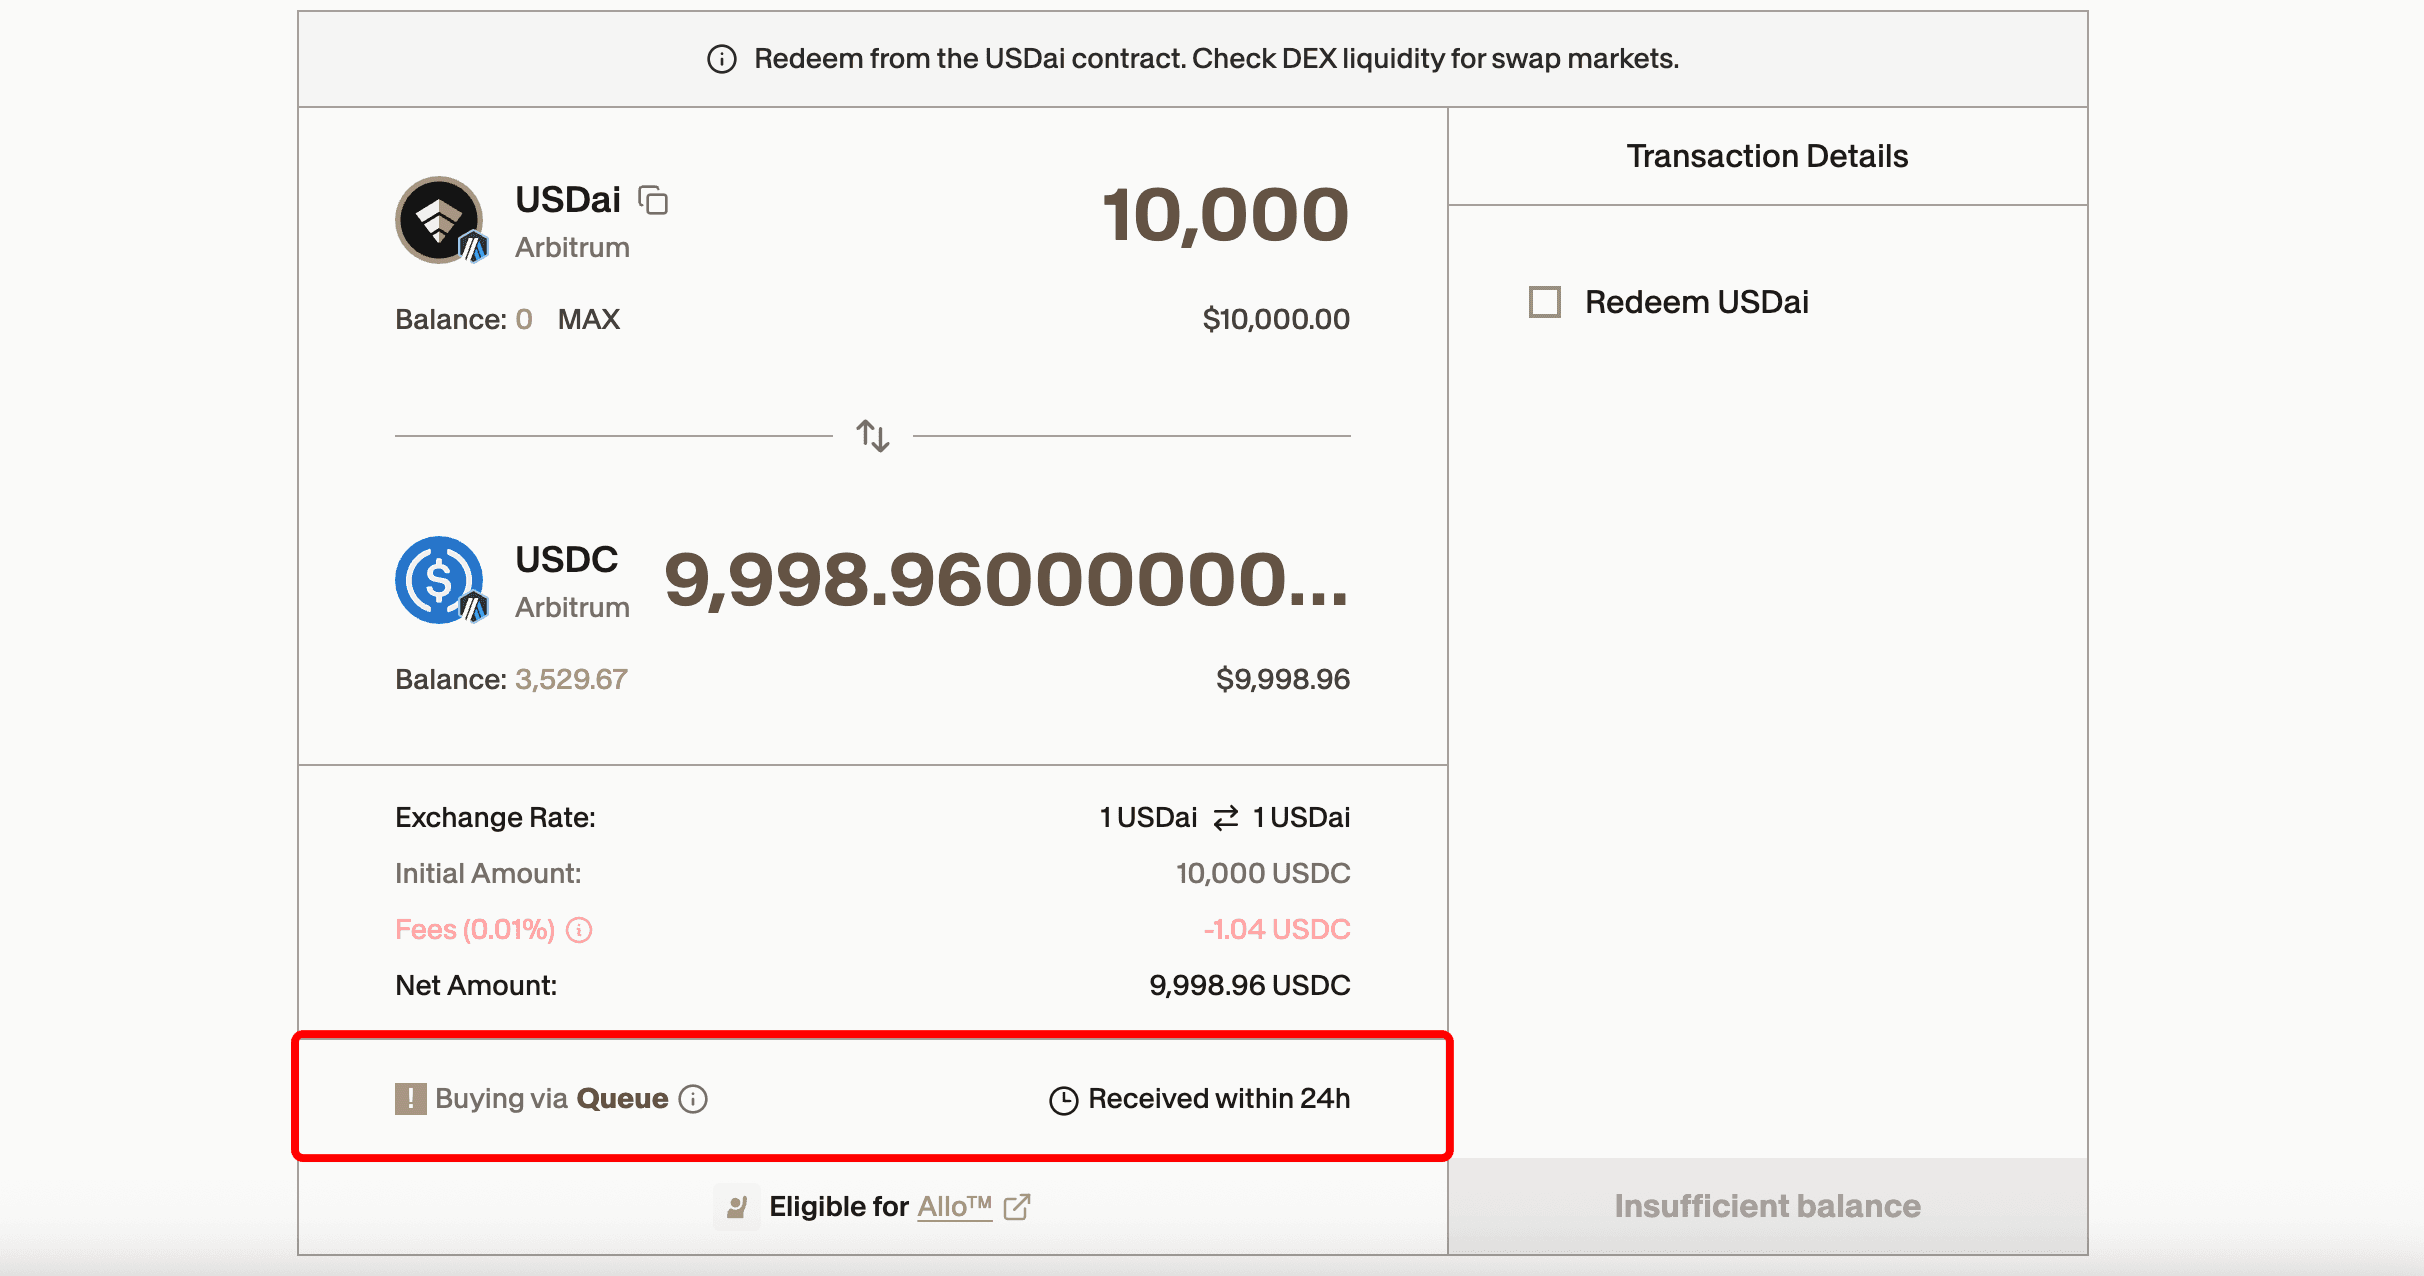Open the Allo™ link
This screenshot has width=2424, height=1276.
[x=955, y=1207]
